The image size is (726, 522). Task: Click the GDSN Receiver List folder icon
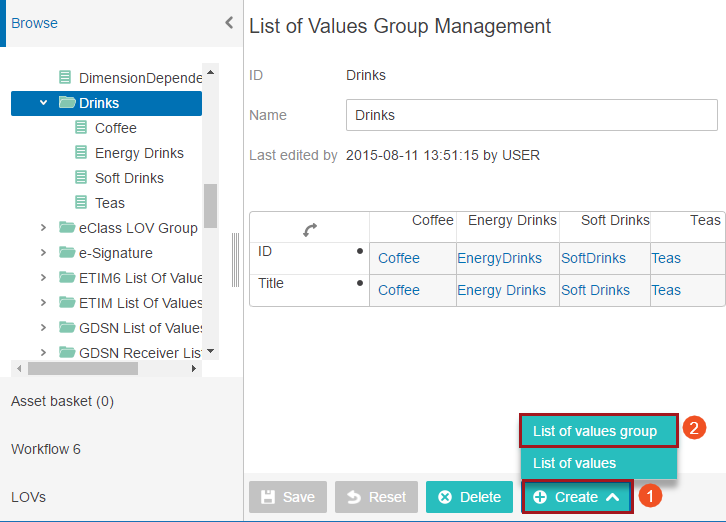(67, 352)
